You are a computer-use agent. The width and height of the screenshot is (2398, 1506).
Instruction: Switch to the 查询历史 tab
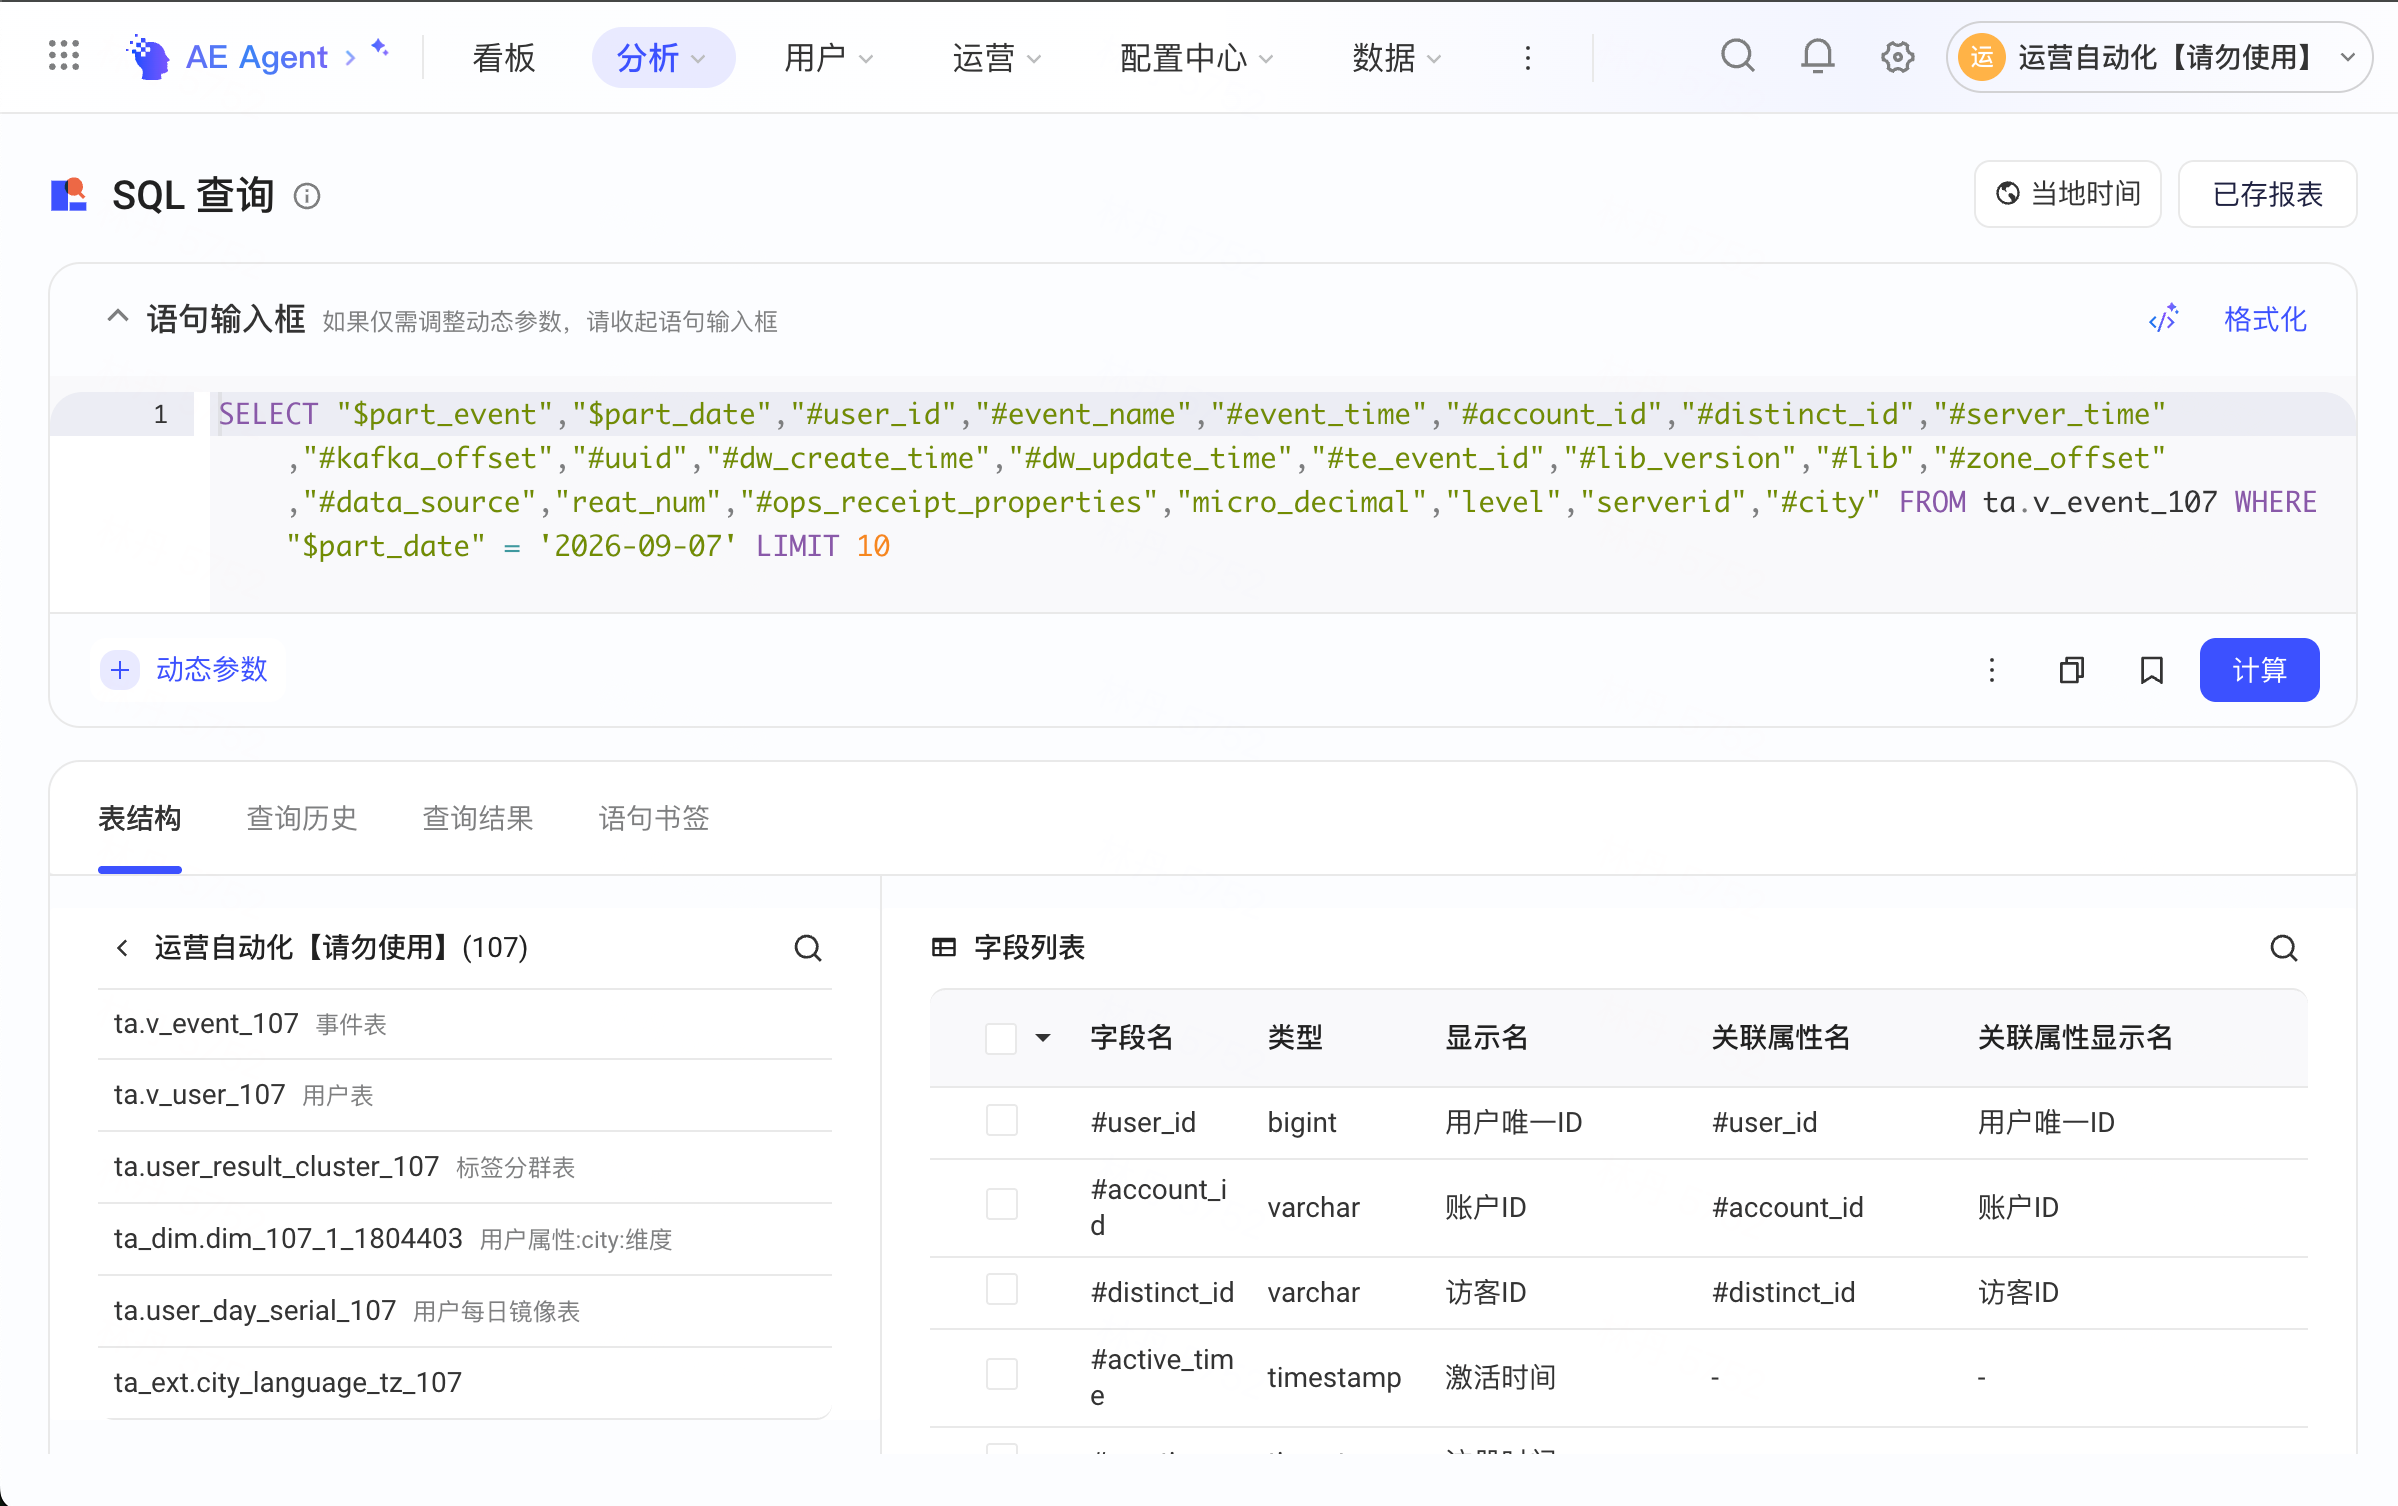301,818
